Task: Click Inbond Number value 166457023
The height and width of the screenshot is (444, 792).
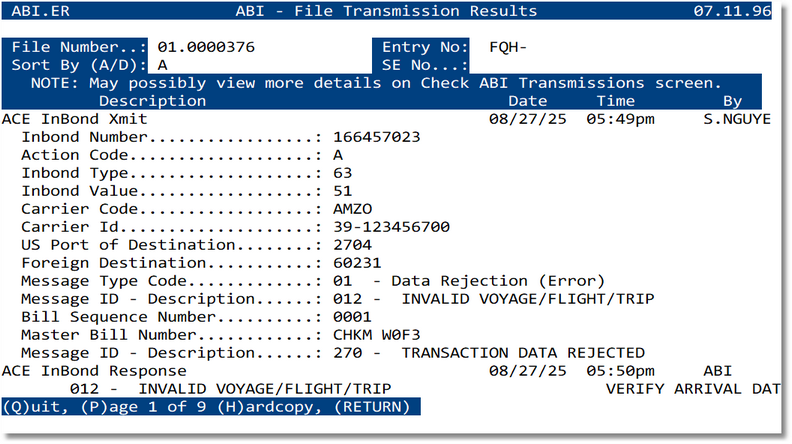Action: [x=376, y=137]
